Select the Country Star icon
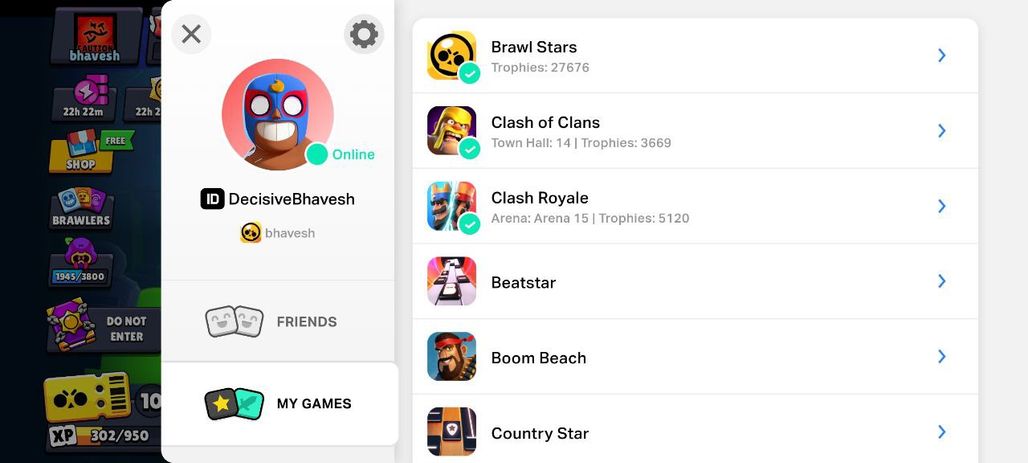This screenshot has height=463, width=1028. tap(452, 432)
